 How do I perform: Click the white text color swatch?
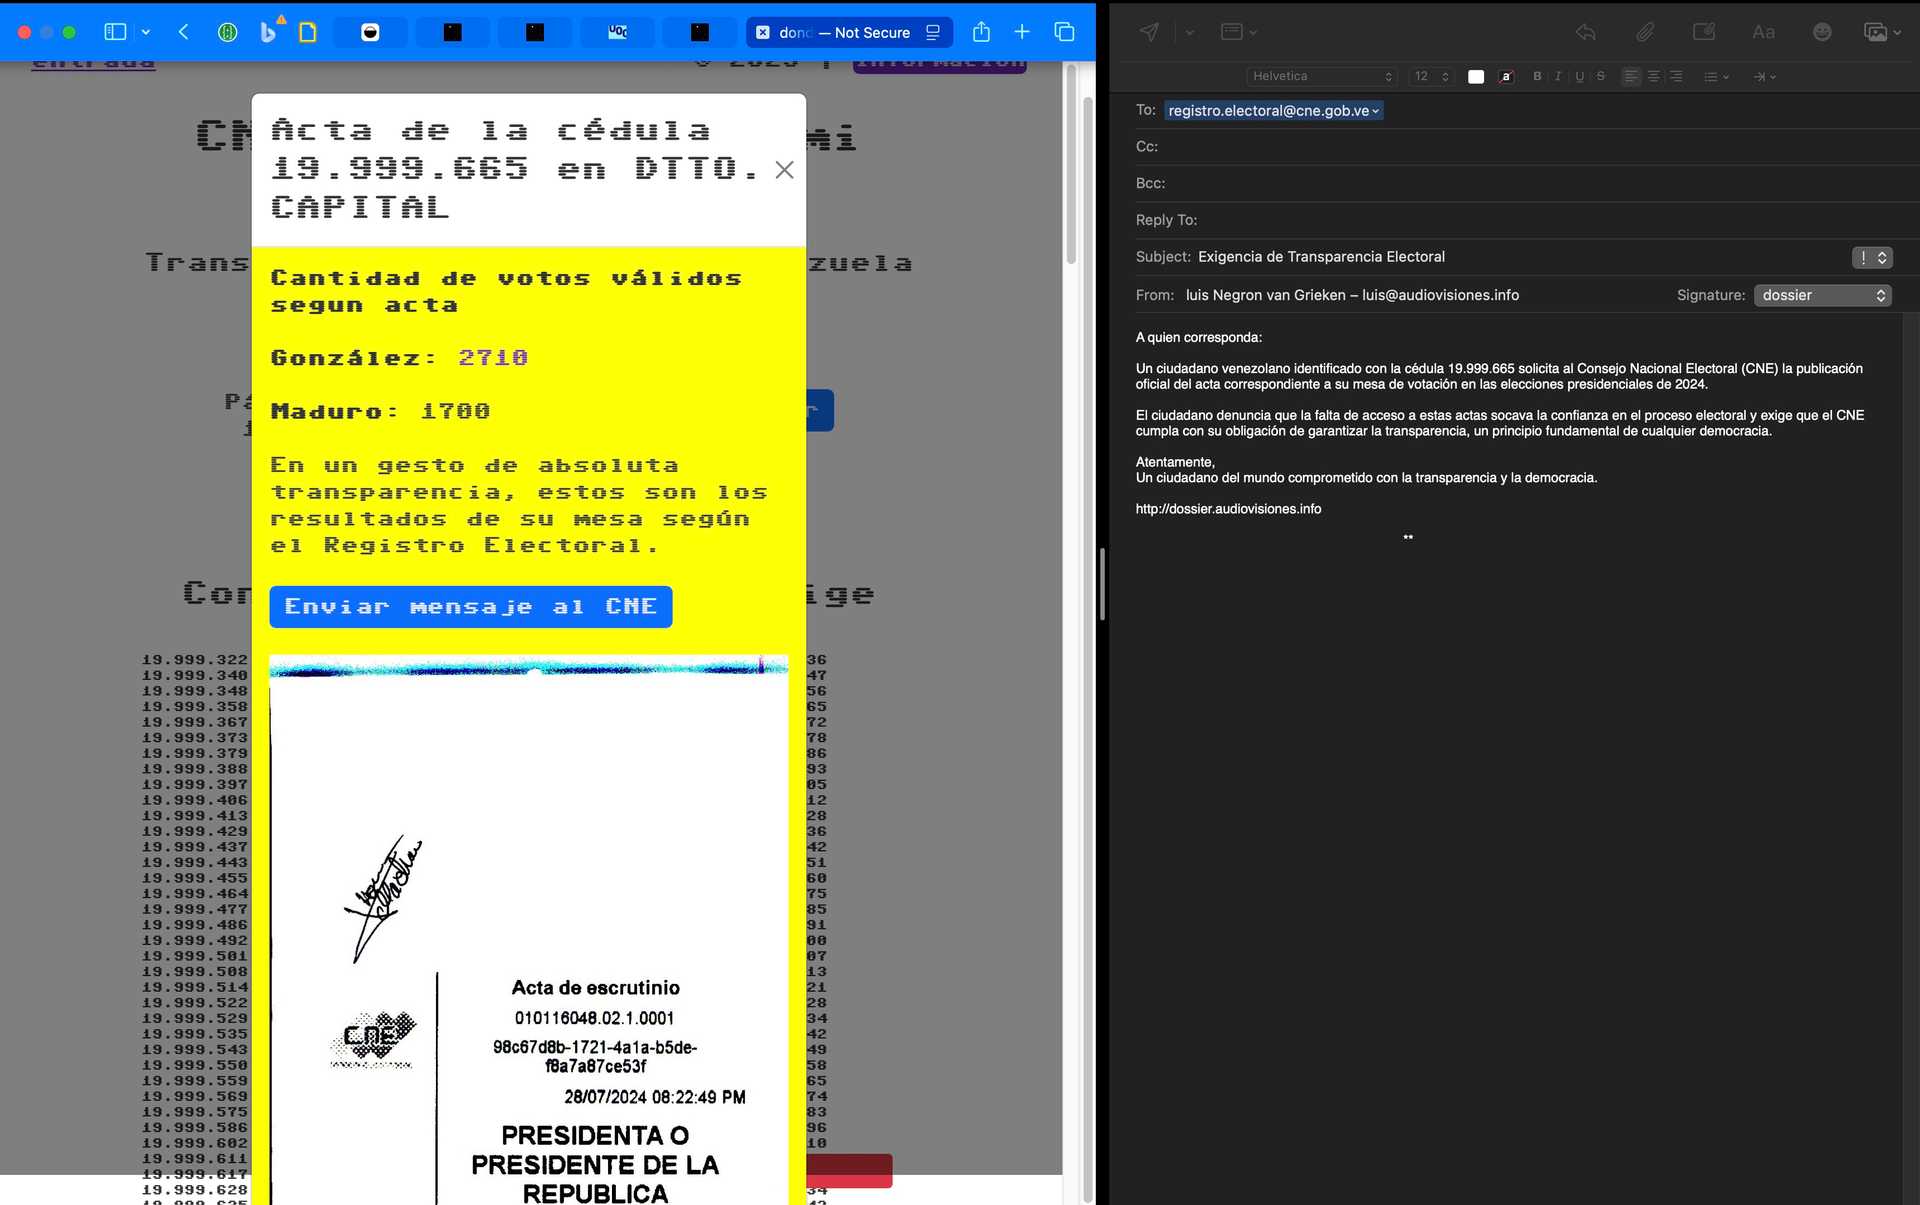pos(1476,76)
